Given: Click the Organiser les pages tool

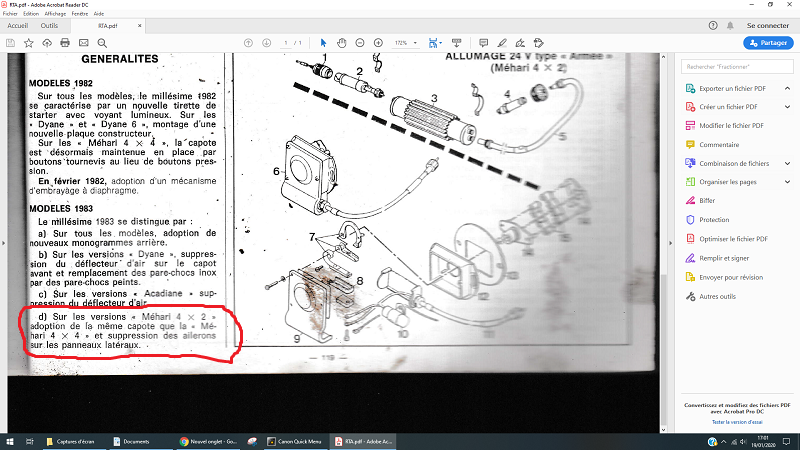Looking at the screenshot, I should (728, 182).
